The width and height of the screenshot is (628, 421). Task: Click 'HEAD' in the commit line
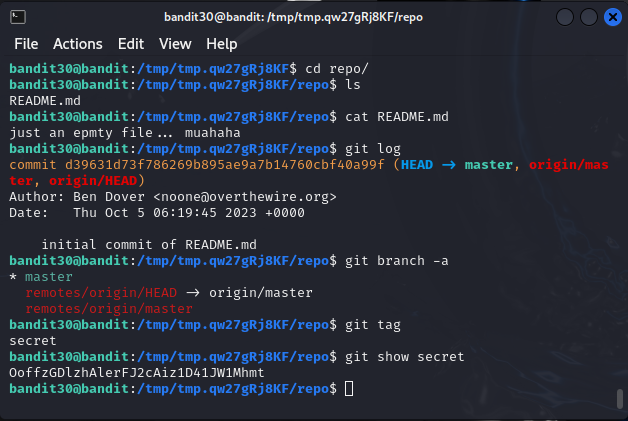point(417,165)
